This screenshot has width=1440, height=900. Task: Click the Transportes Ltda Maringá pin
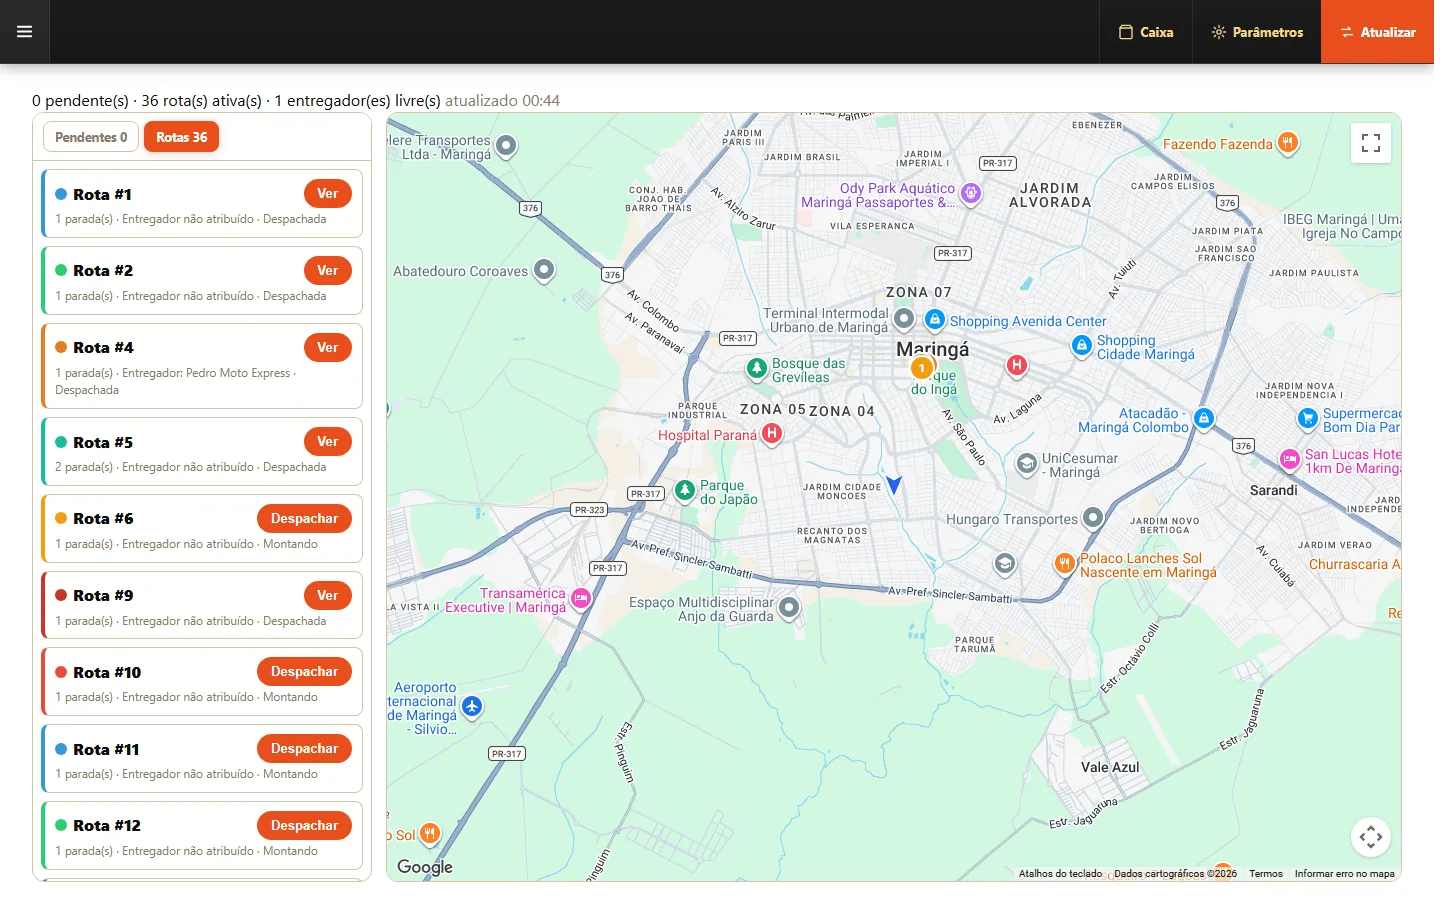[x=507, y=147]
